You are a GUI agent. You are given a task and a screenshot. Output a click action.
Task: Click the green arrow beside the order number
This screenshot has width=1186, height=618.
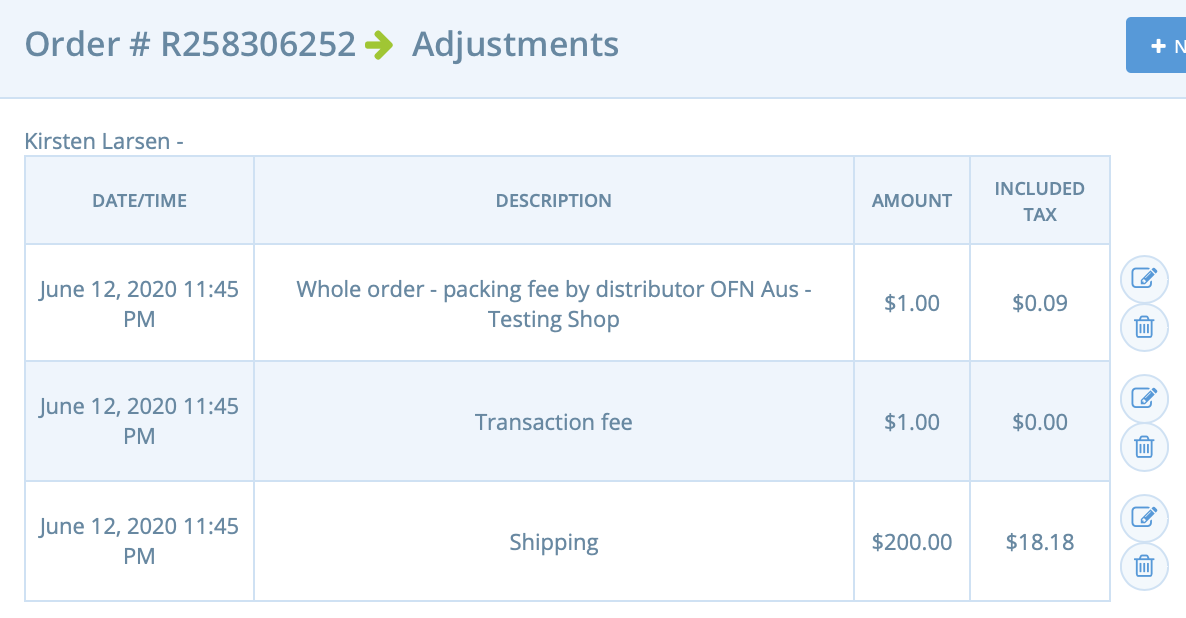tap(379, 45)
